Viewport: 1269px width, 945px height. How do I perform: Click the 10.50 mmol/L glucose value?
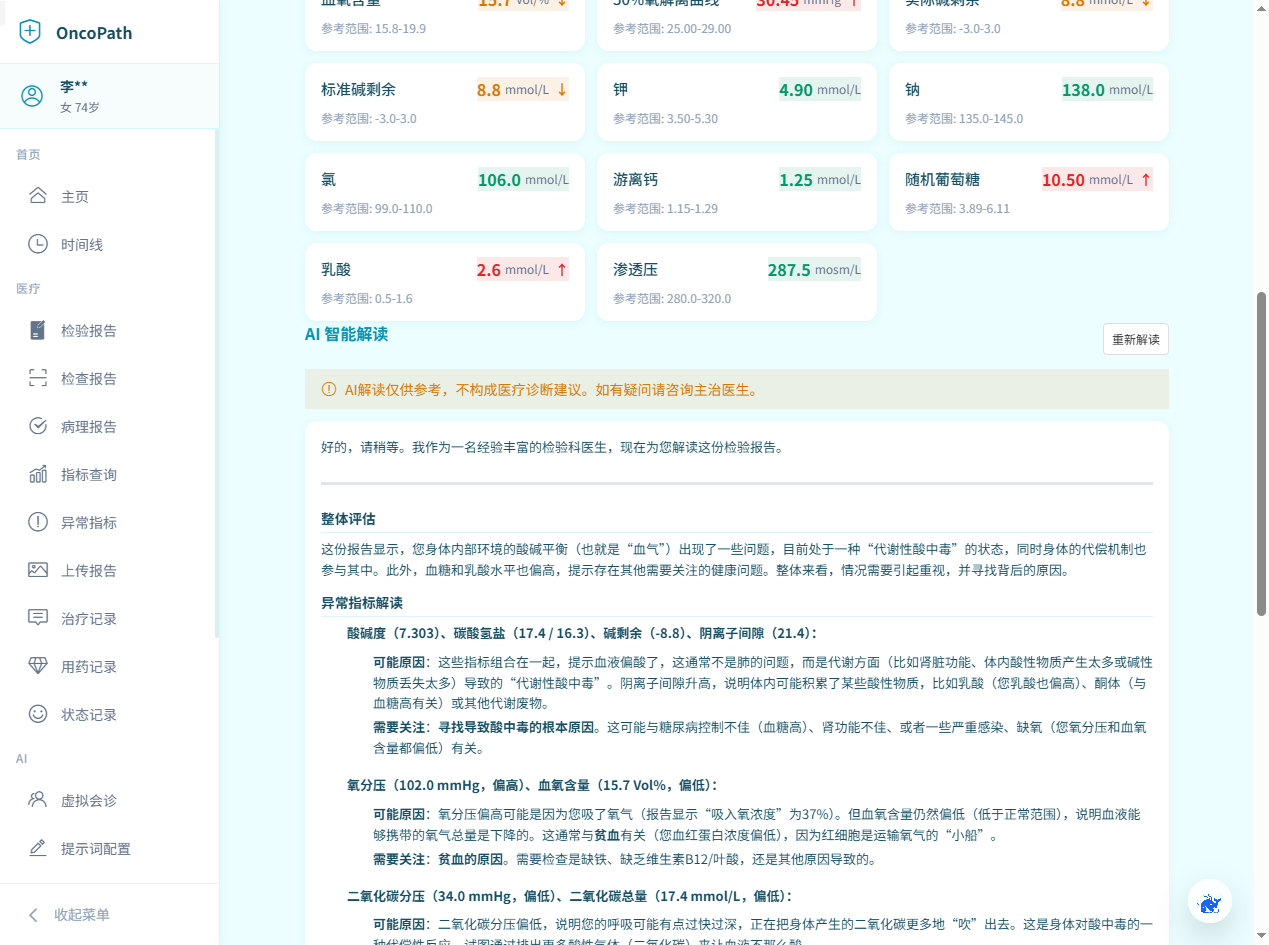click(x=1097, y=180)
